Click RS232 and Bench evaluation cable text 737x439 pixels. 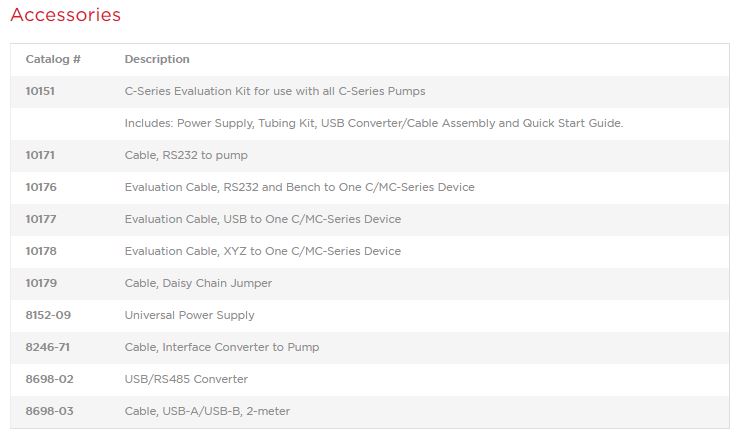pyautogui.click(x=299, y=187)
